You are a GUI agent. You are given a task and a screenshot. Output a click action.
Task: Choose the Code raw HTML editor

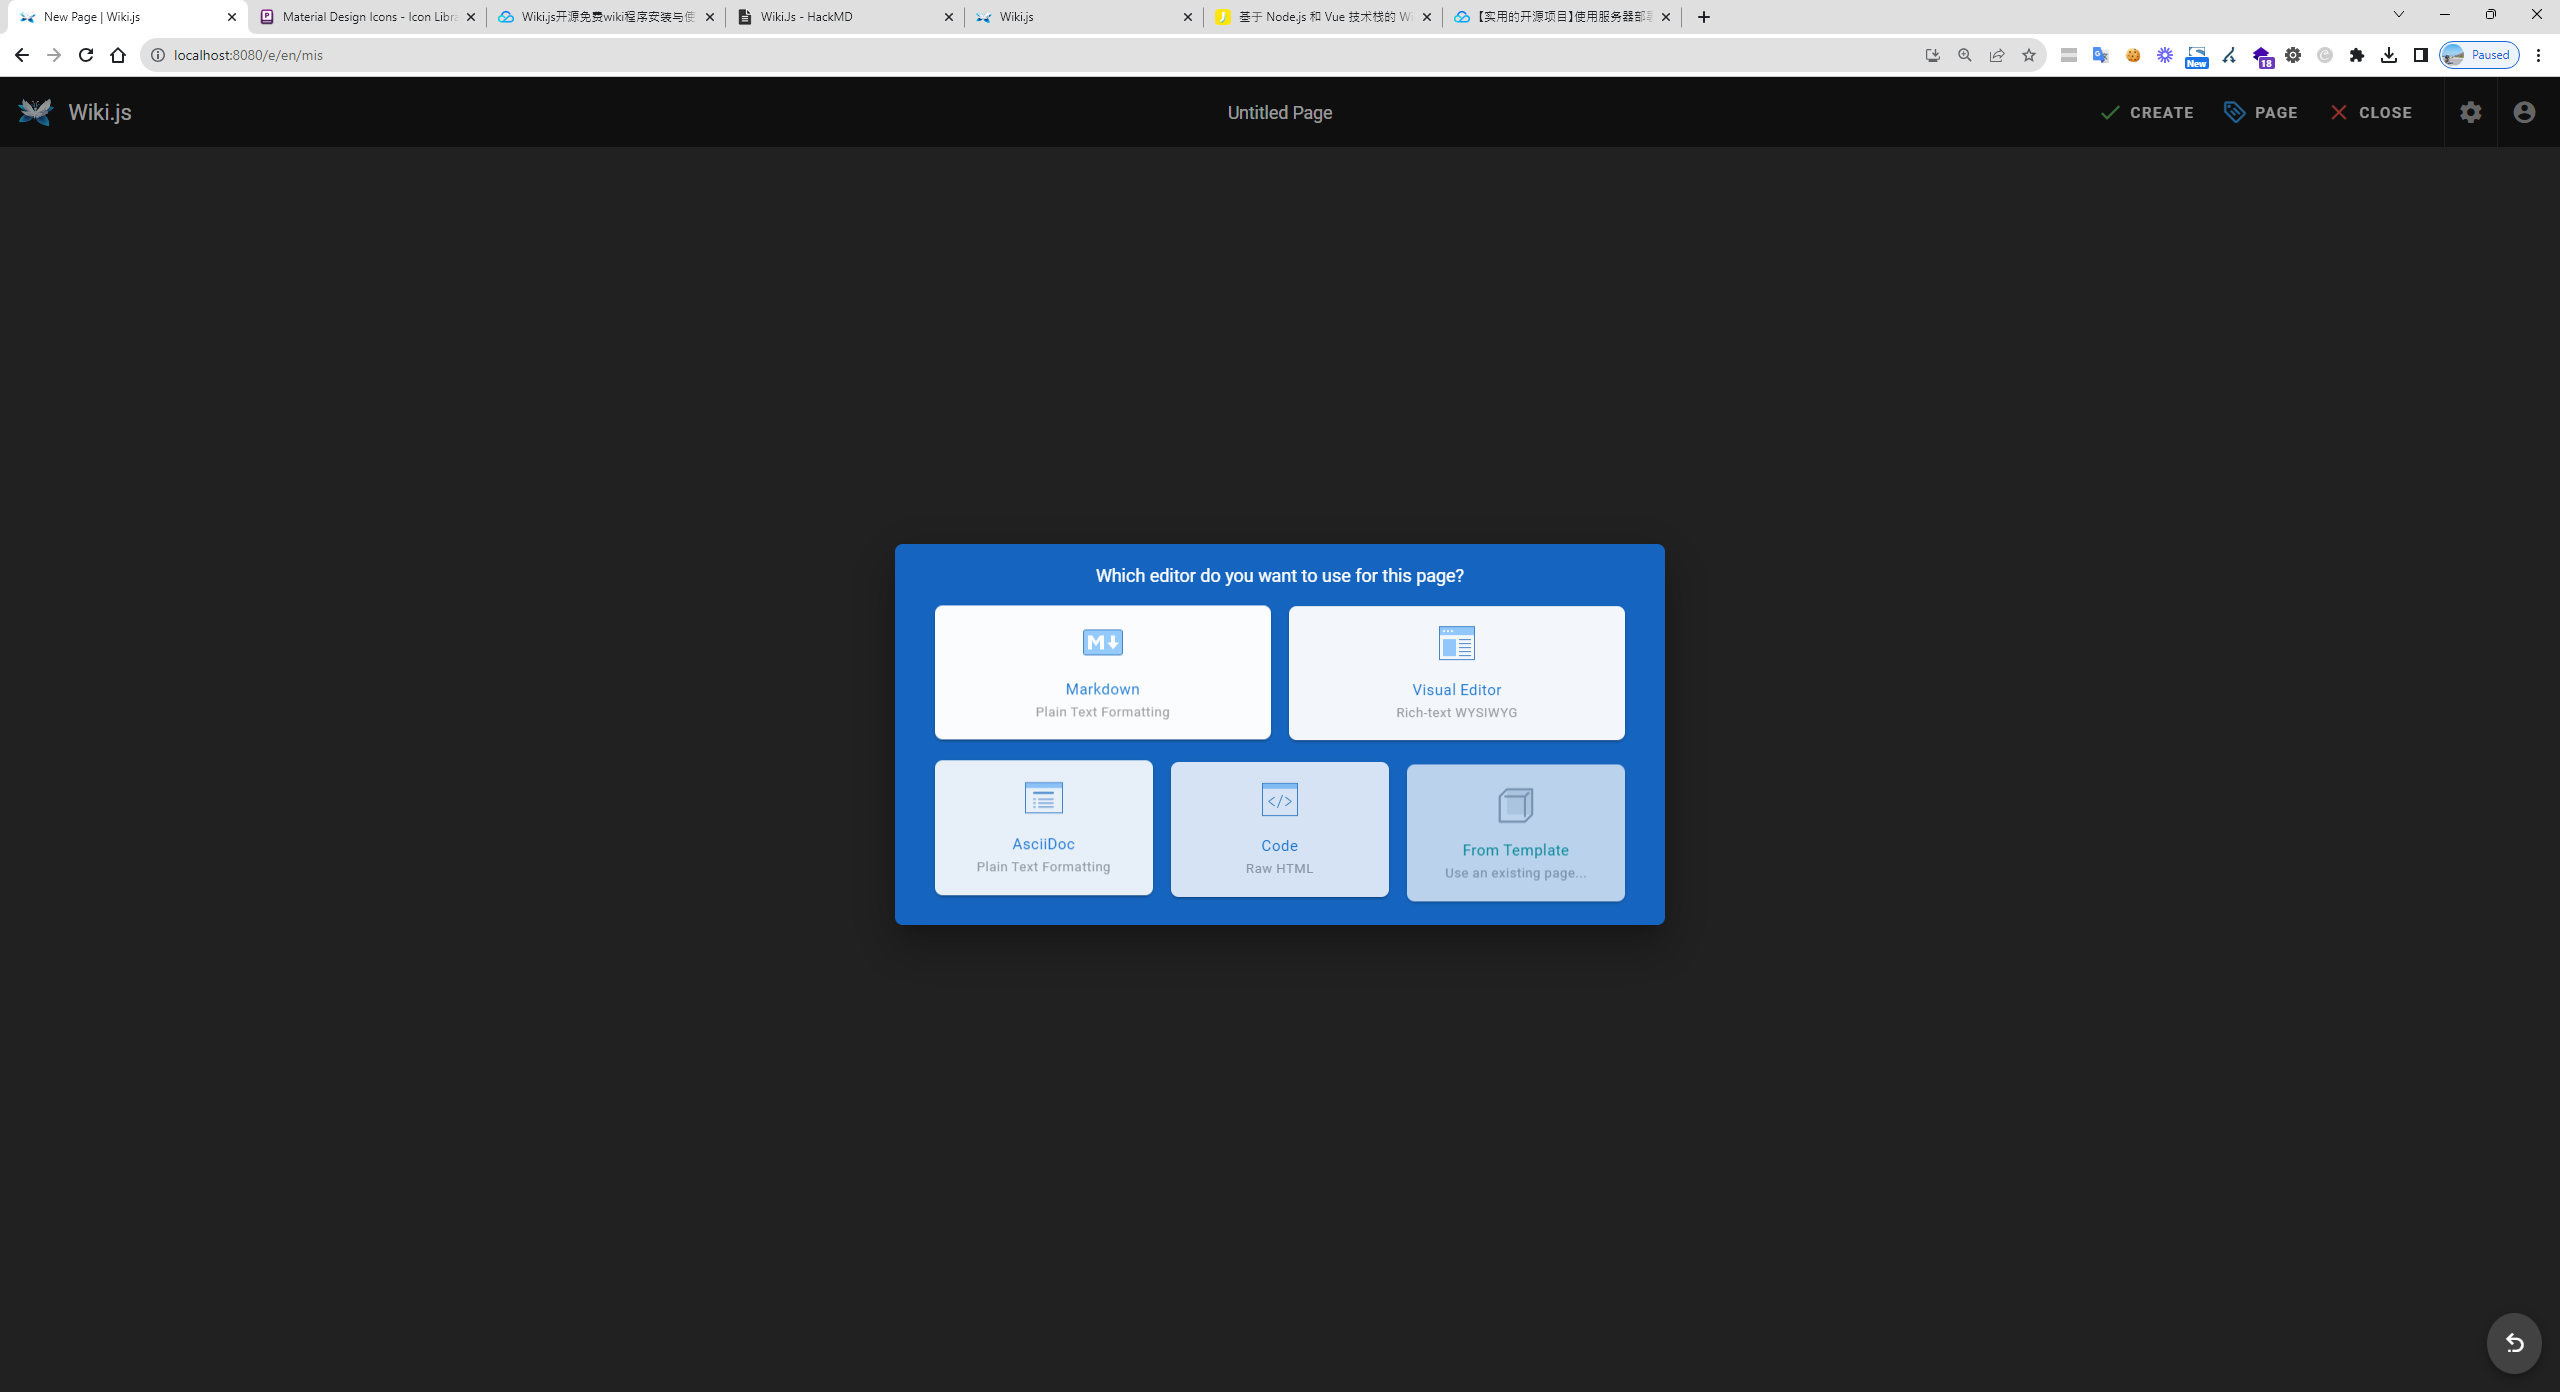(1279, 829)
